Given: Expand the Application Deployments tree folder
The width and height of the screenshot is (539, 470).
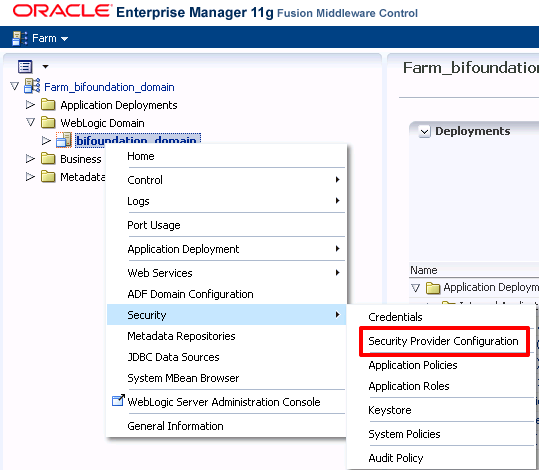Looking at the screenshot, I should tap(30, 104).
